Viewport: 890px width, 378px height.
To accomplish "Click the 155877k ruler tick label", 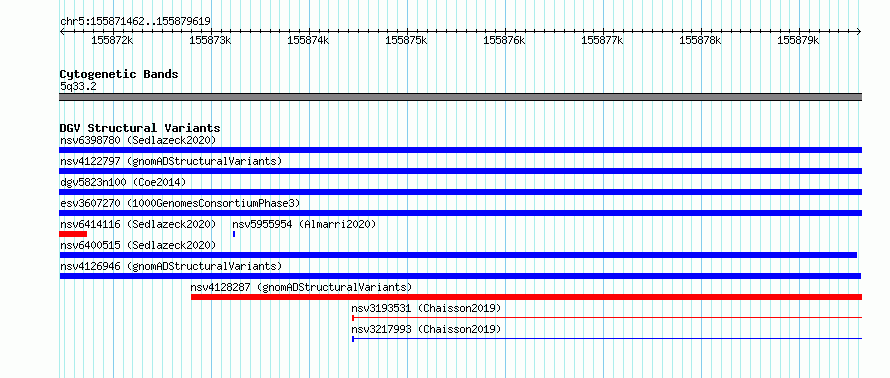I will [603, 40].
